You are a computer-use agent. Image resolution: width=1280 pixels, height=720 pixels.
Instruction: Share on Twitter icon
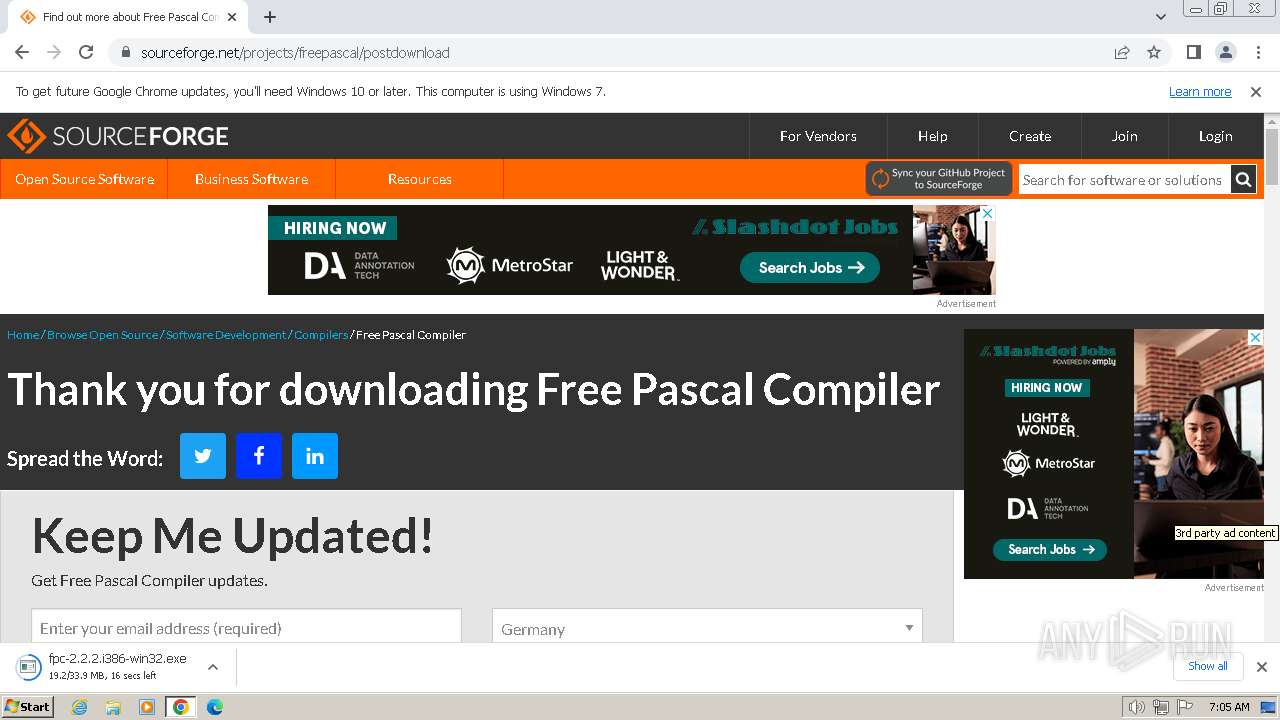203,456
